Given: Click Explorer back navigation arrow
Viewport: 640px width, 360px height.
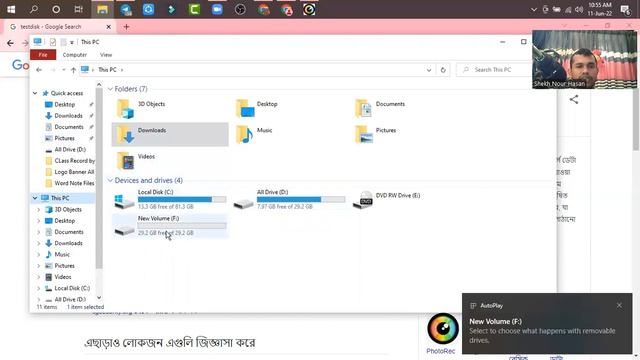Looking at the screenshot, I should (39, 70).
